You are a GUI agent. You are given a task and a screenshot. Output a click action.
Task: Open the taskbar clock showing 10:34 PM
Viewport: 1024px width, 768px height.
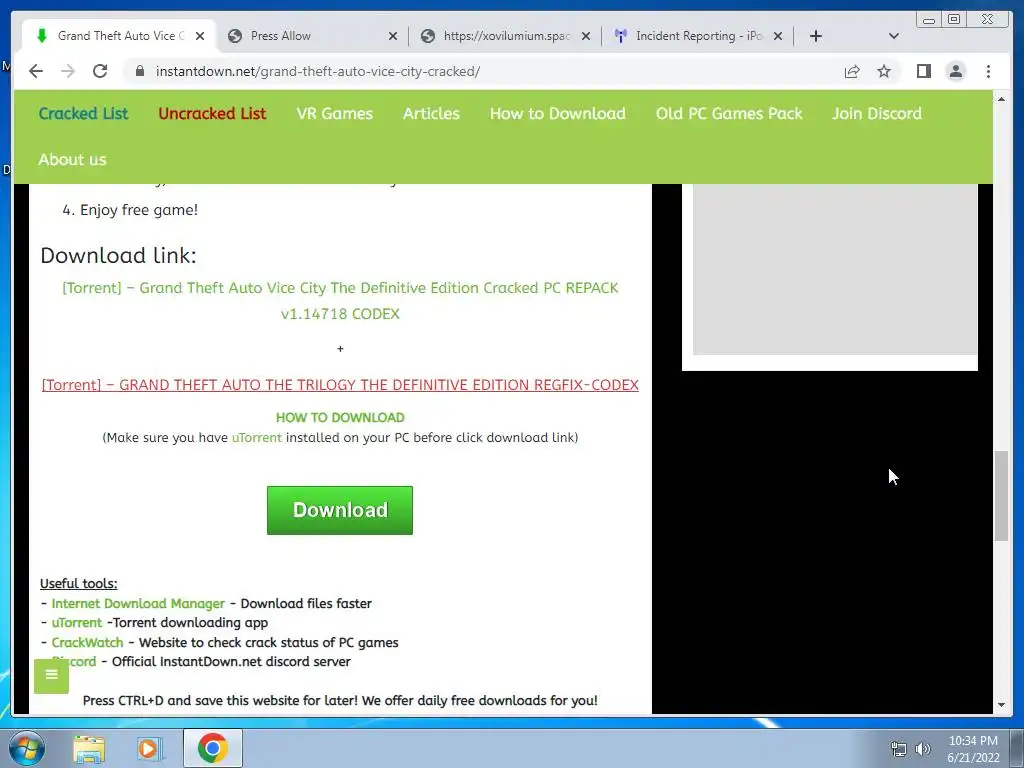[973, 749]
